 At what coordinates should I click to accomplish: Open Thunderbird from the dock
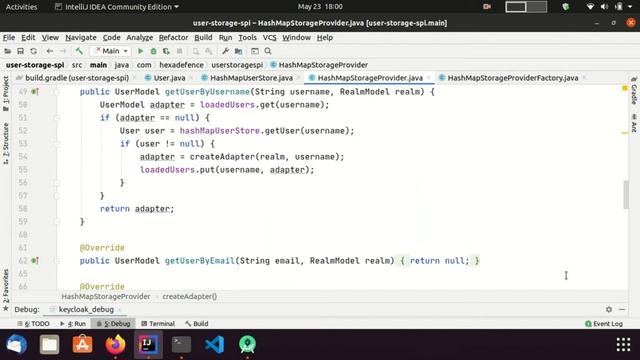(16, 344)
